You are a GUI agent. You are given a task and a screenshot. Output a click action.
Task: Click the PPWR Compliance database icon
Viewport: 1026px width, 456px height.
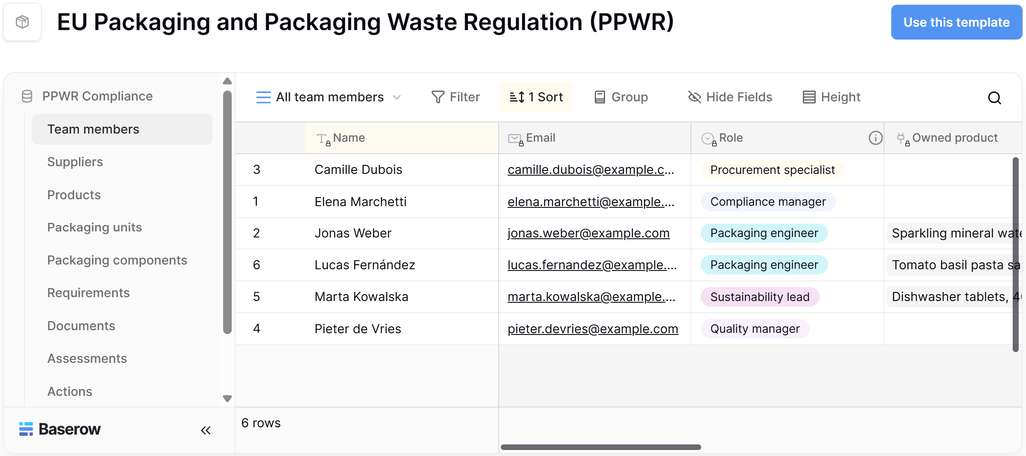tap(27, 97)
